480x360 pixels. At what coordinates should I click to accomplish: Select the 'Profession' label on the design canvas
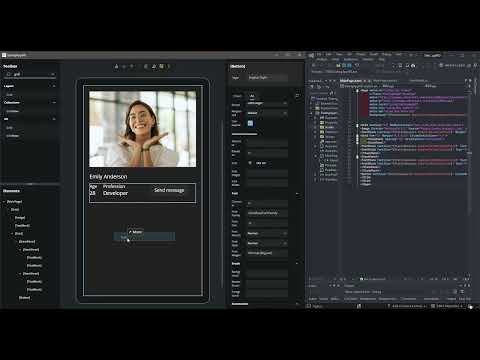click(x=114, y=186)
